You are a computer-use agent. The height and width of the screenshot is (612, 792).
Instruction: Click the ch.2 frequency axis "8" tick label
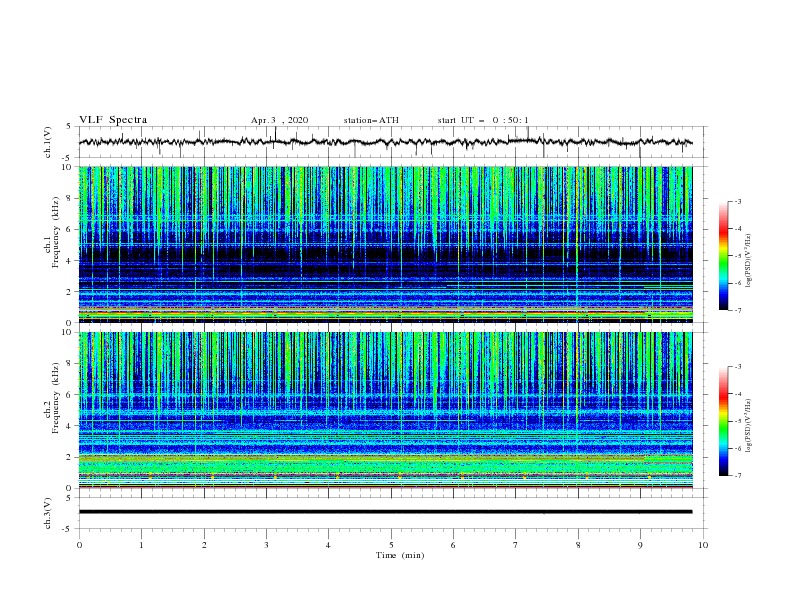[x=70, y=364]
